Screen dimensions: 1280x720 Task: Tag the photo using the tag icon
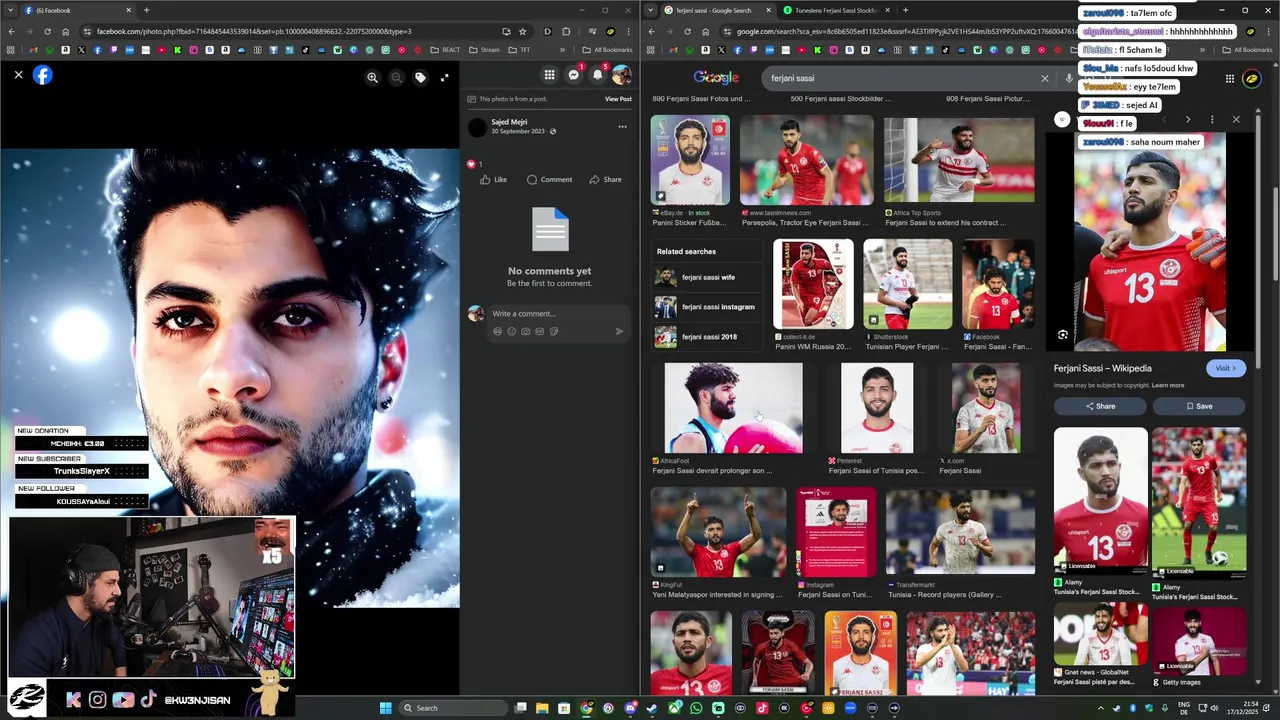point(420,77)
